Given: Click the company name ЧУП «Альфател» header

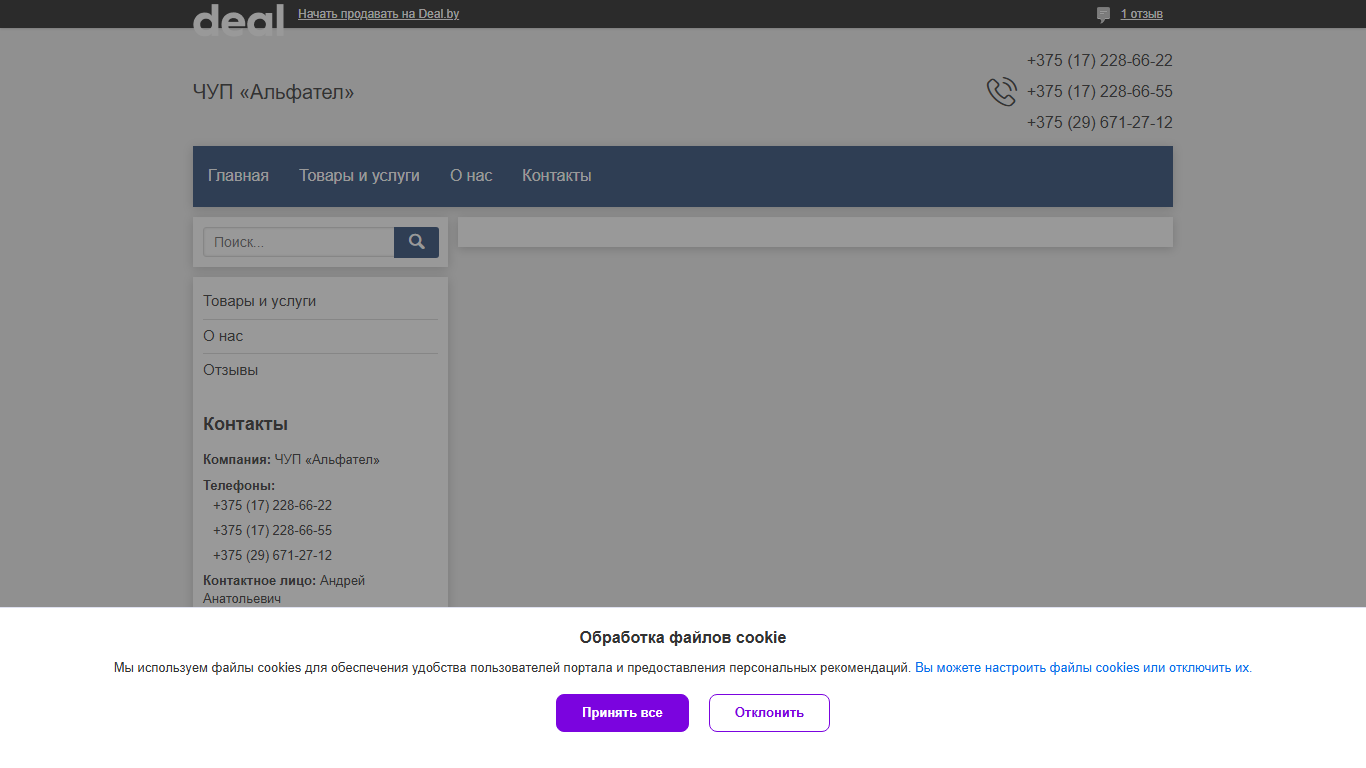Looking at the screenshot, I should click(x=273, y=92).
